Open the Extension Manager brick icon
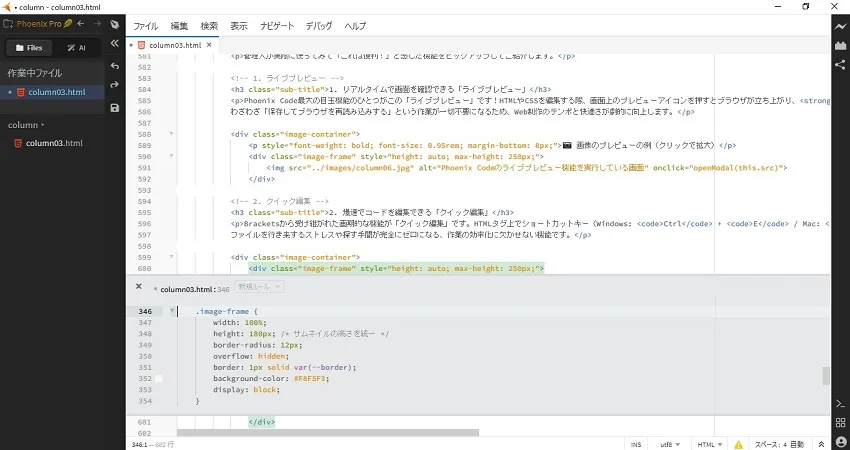 (840, 46)
